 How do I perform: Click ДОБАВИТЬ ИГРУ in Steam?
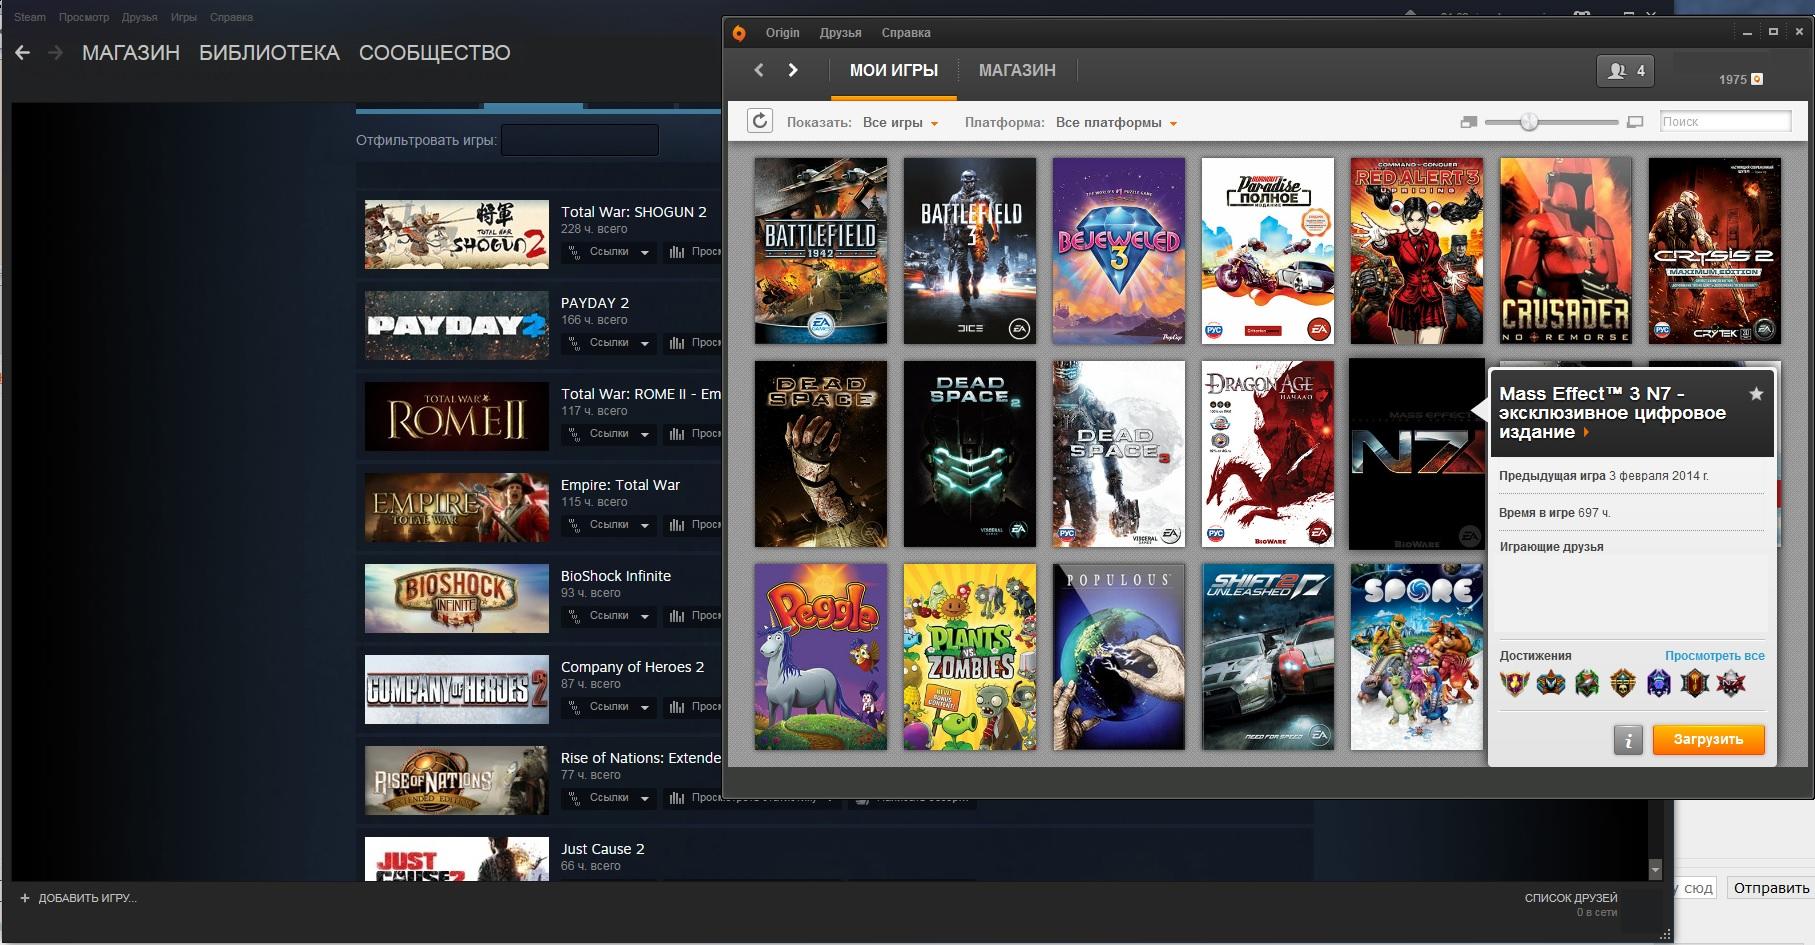[87, 898]
